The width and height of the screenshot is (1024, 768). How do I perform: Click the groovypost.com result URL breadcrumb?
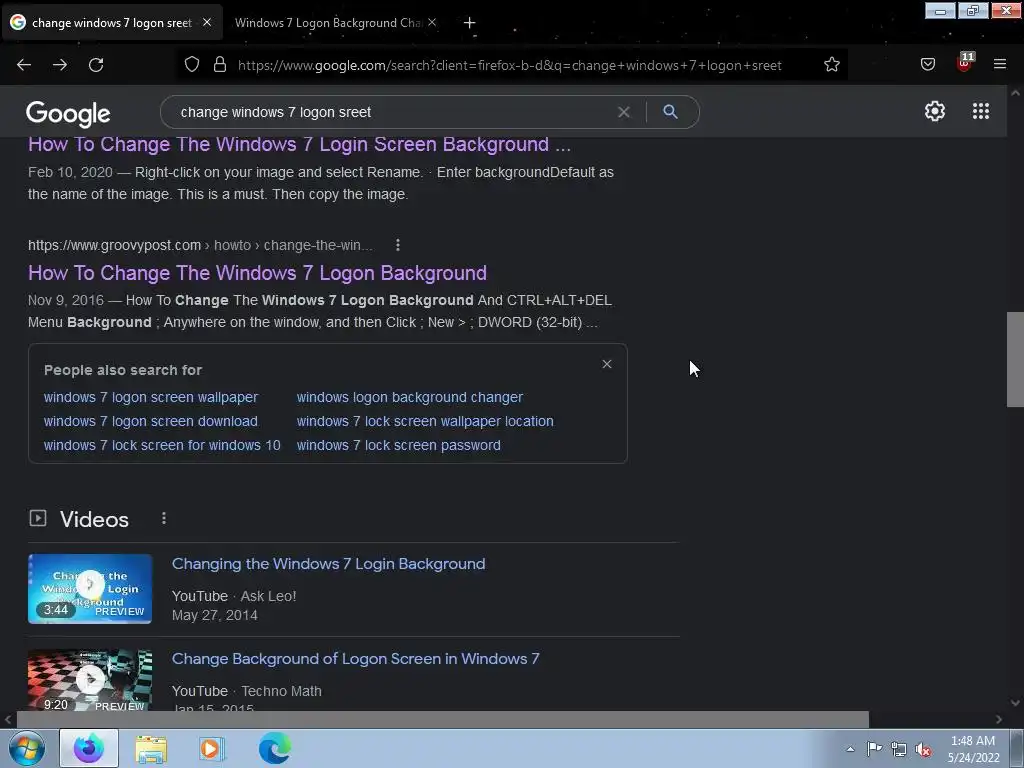[x=200, y=246]
